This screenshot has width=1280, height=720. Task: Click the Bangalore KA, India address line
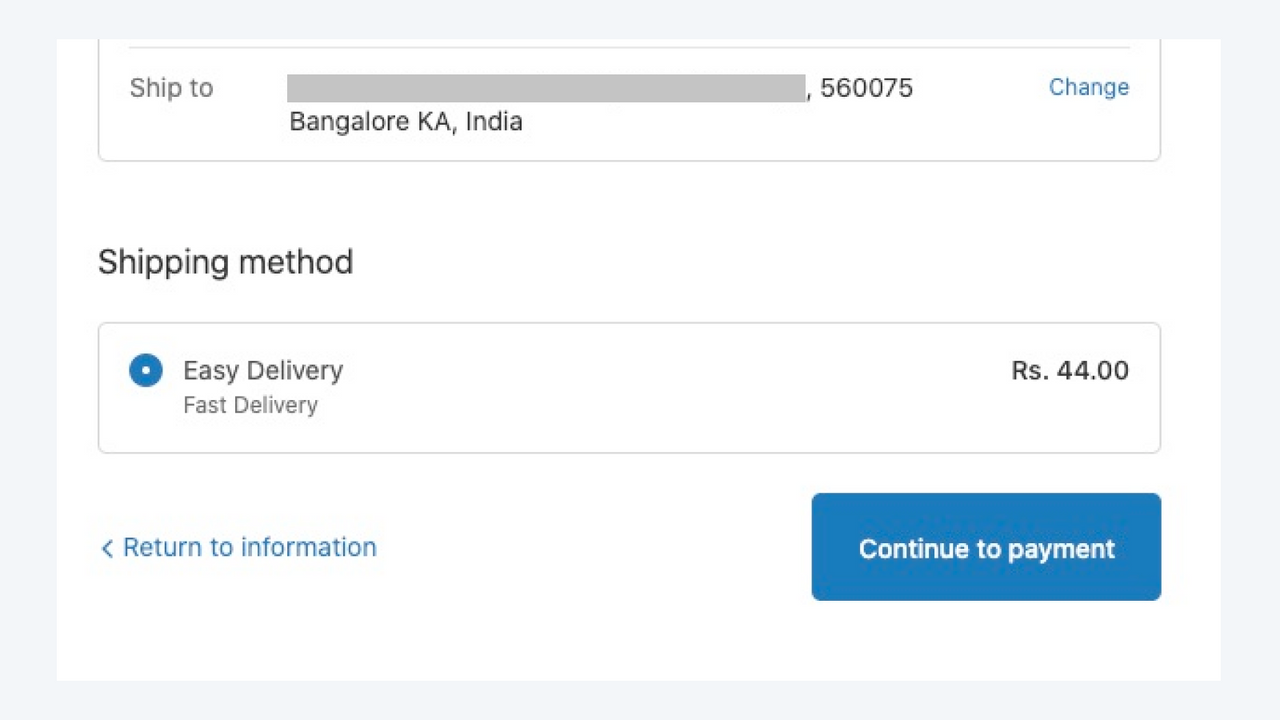click(x=405, y=121)
